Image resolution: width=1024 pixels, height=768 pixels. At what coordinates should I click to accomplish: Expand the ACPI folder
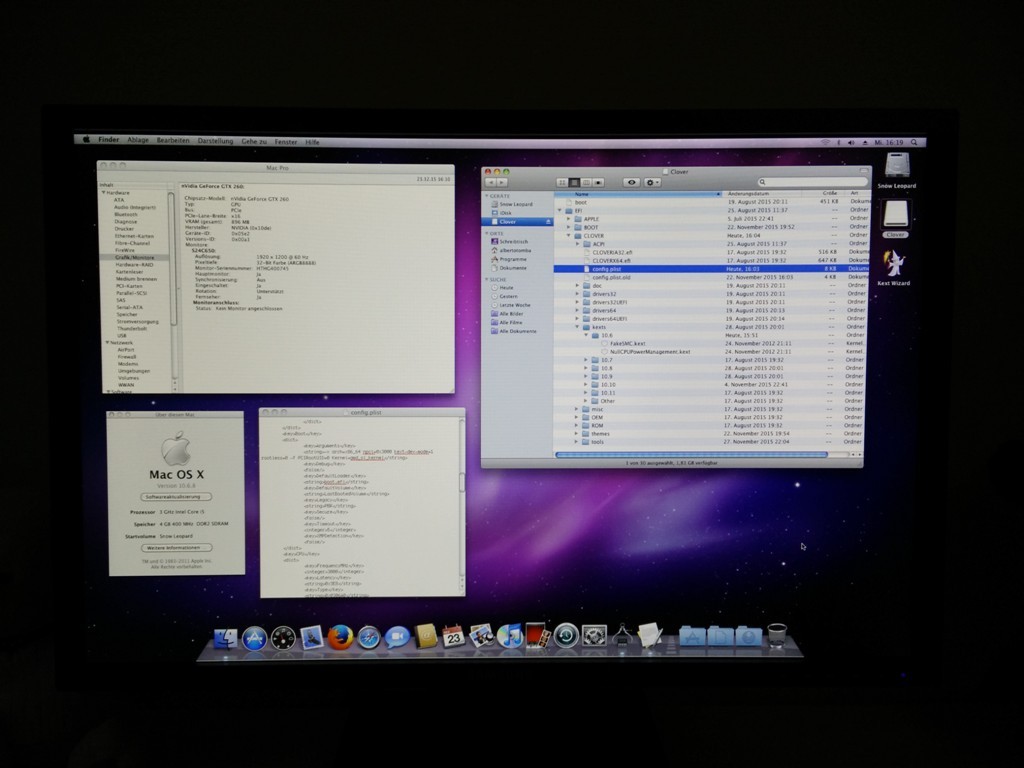pyautogui.click(x=577, y=244)
